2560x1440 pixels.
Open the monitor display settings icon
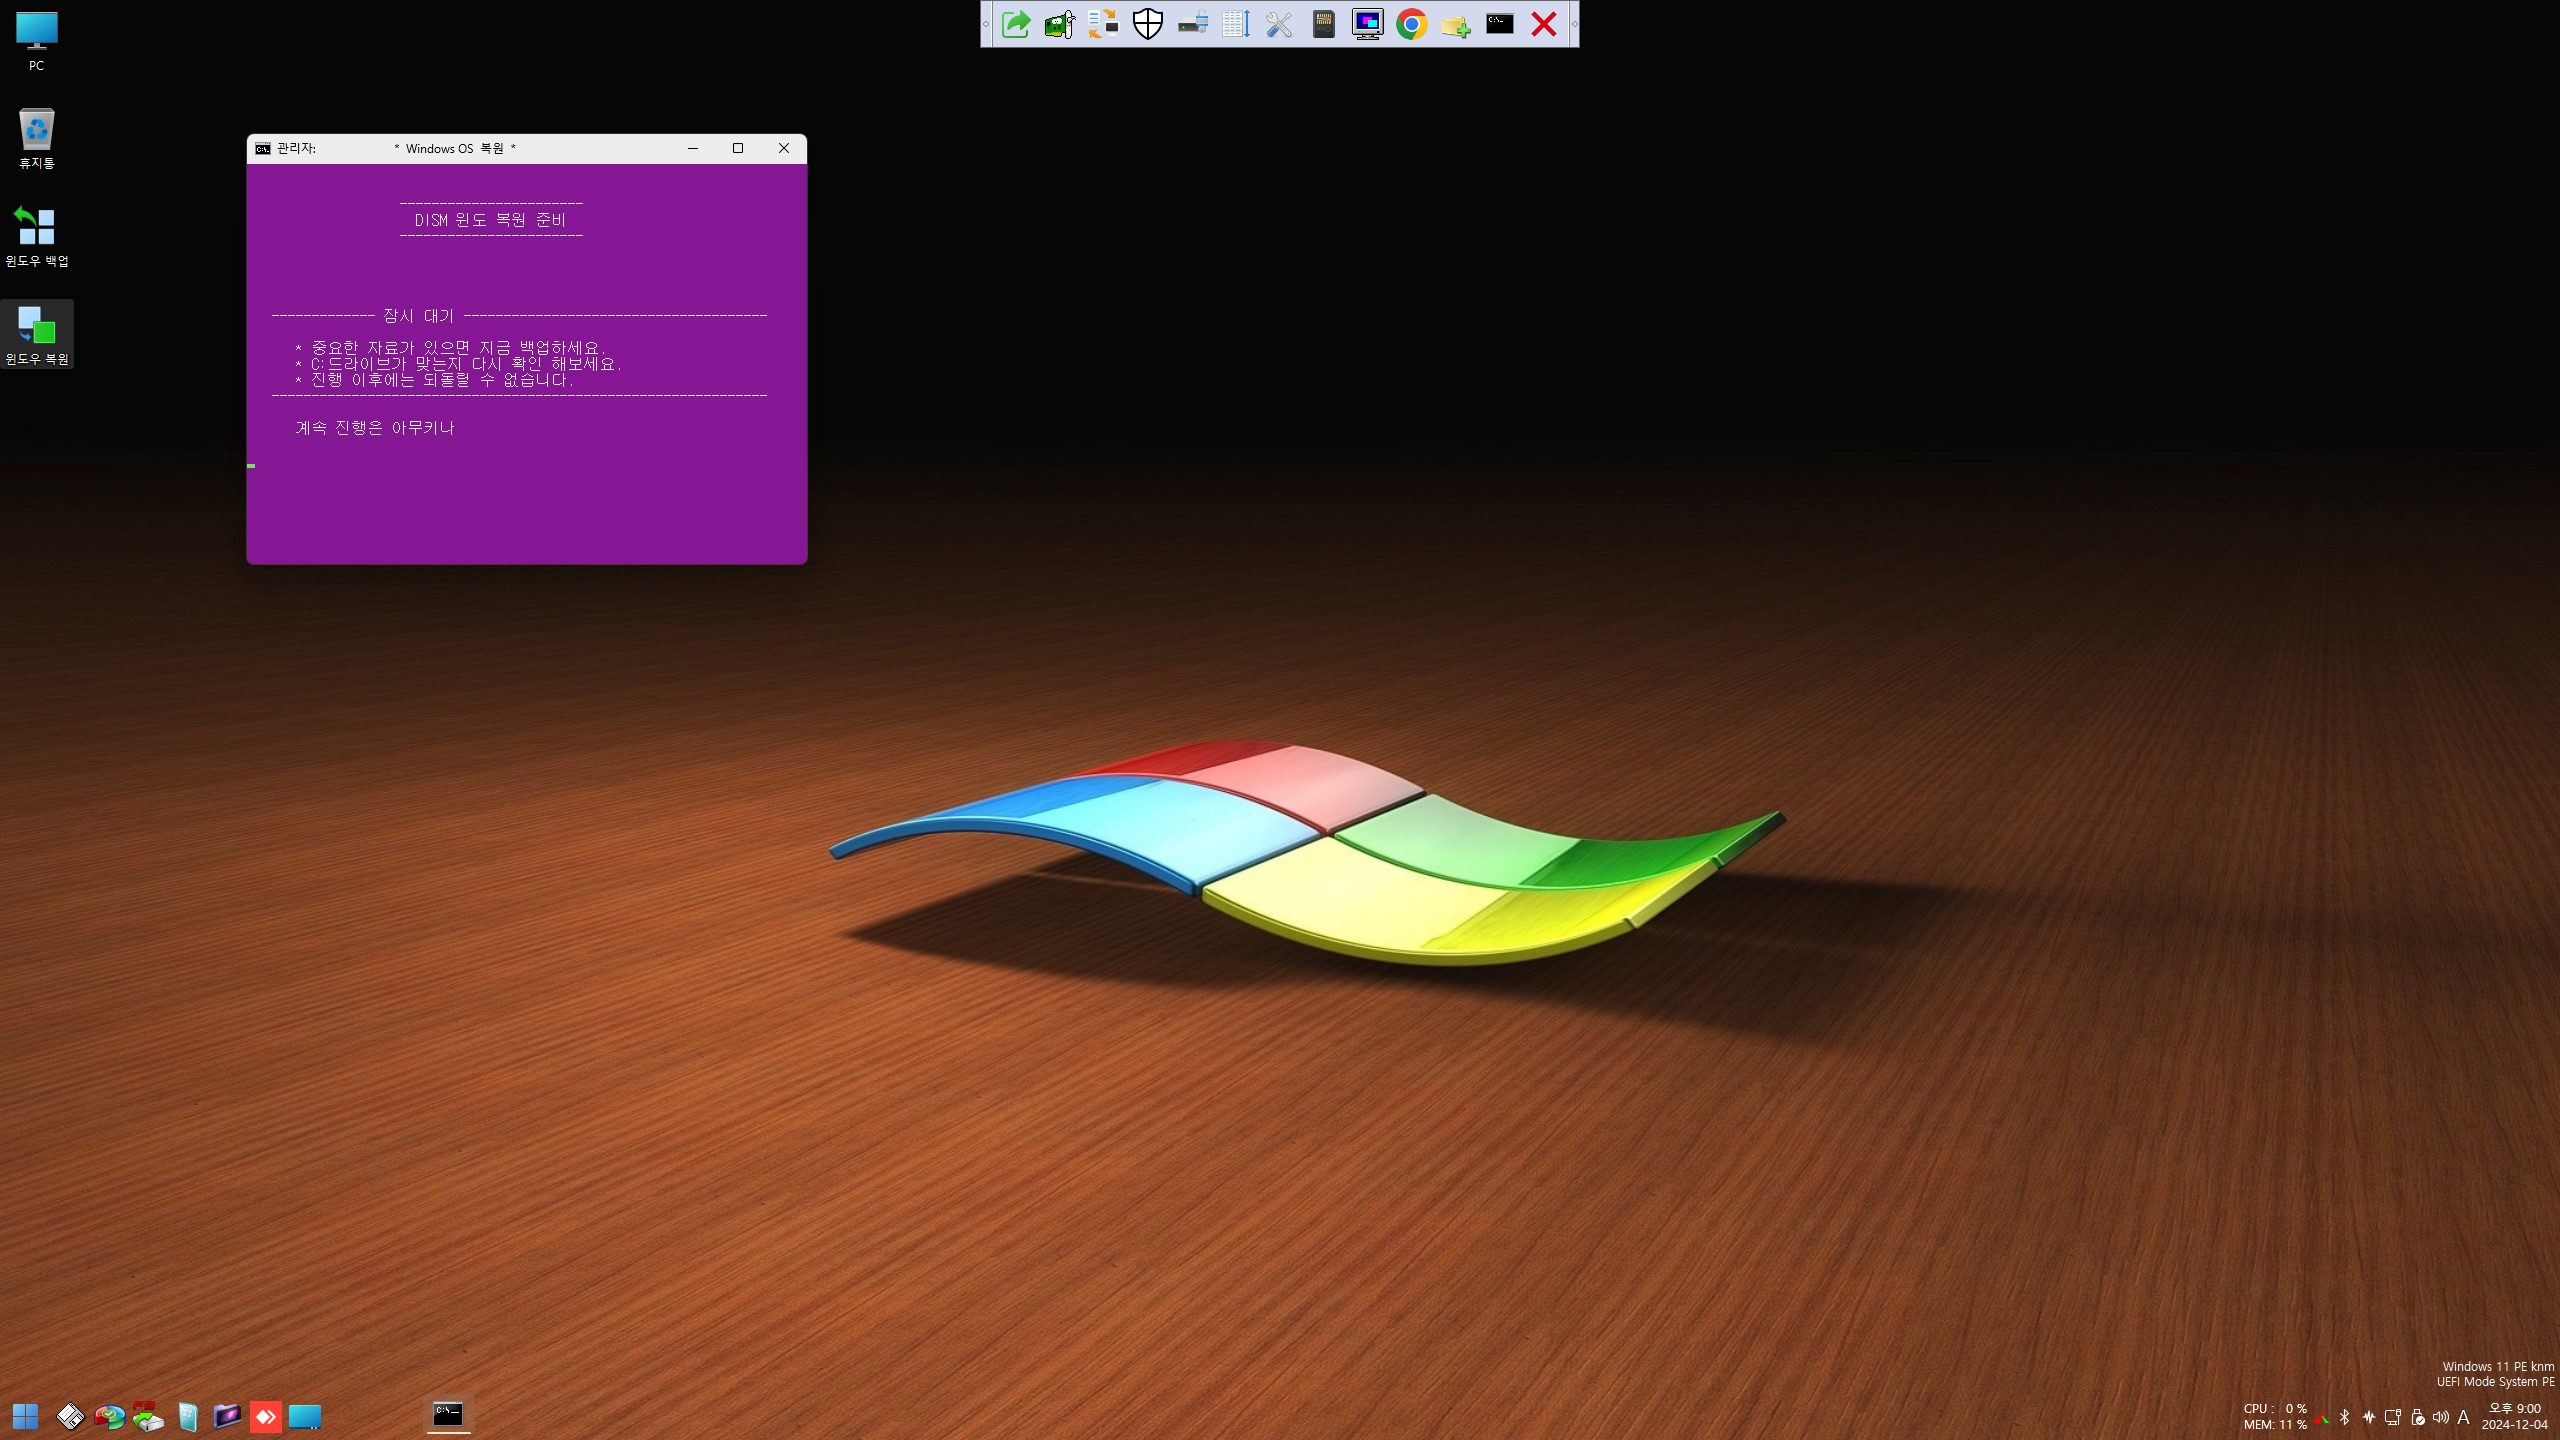pos(1368,24)
